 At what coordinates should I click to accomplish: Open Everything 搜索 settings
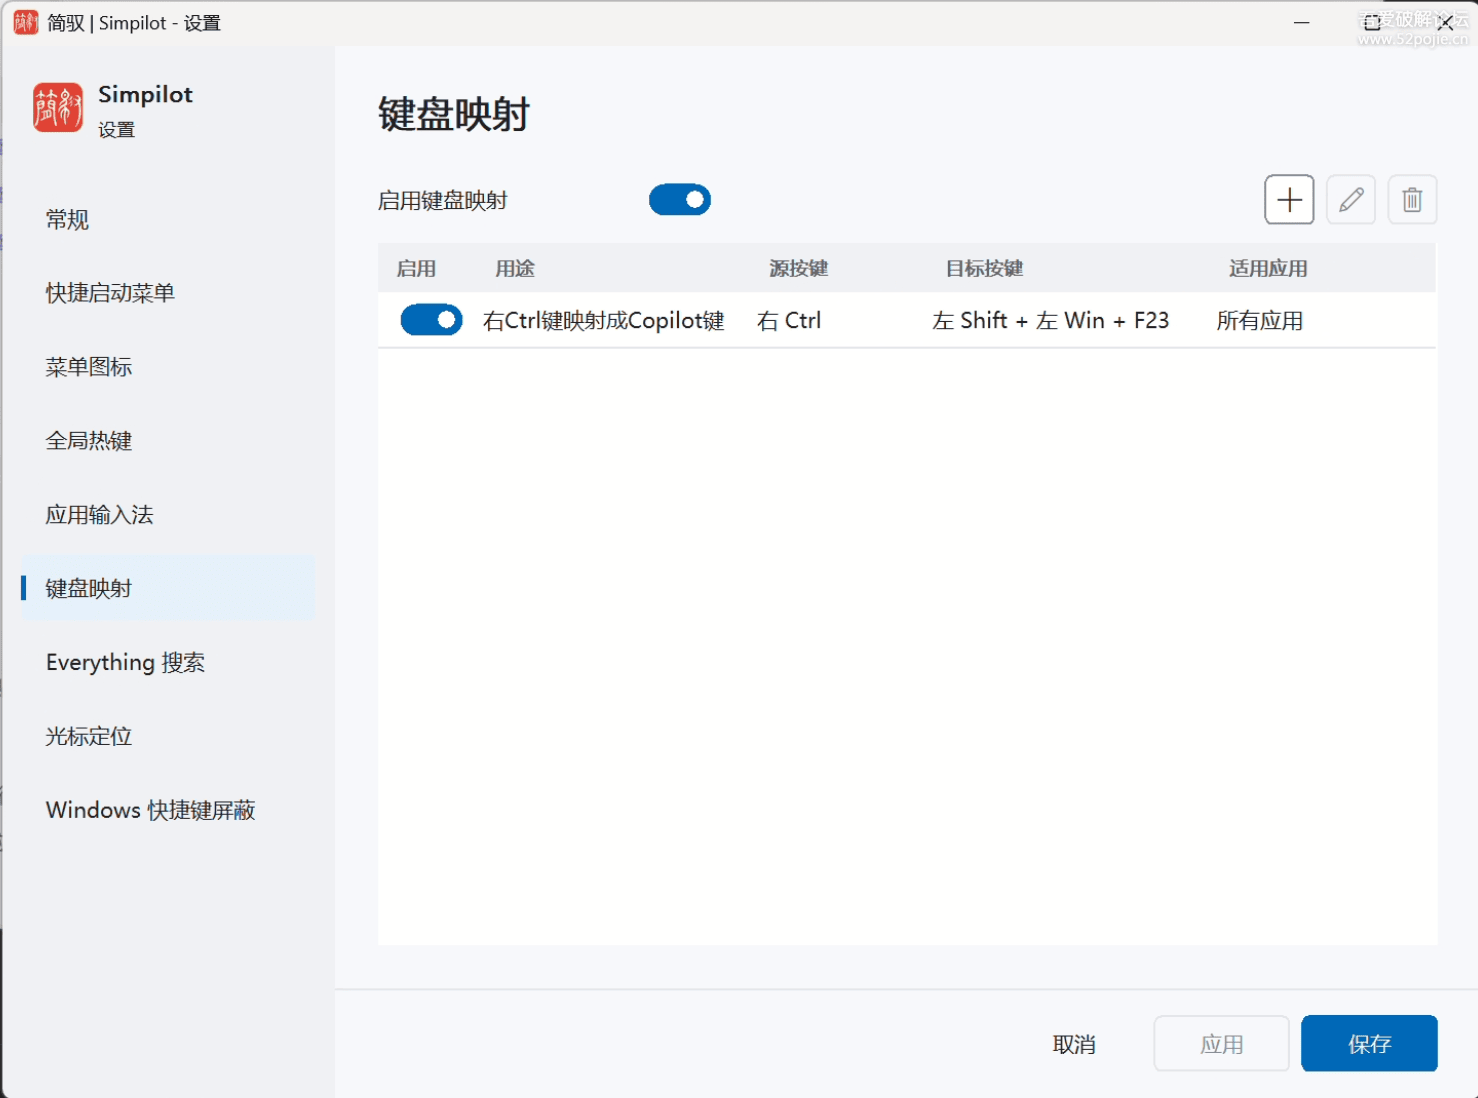(168, 662)
